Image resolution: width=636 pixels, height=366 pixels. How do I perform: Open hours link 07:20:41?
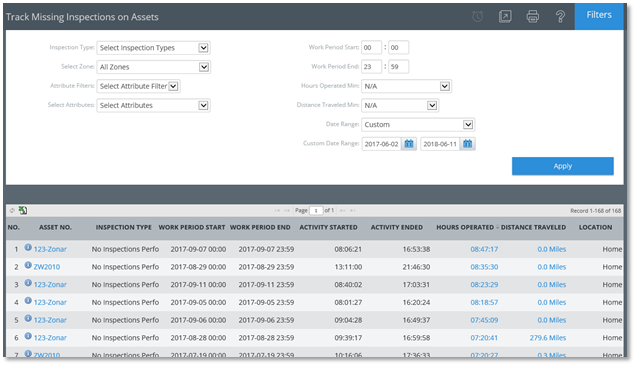484,338
